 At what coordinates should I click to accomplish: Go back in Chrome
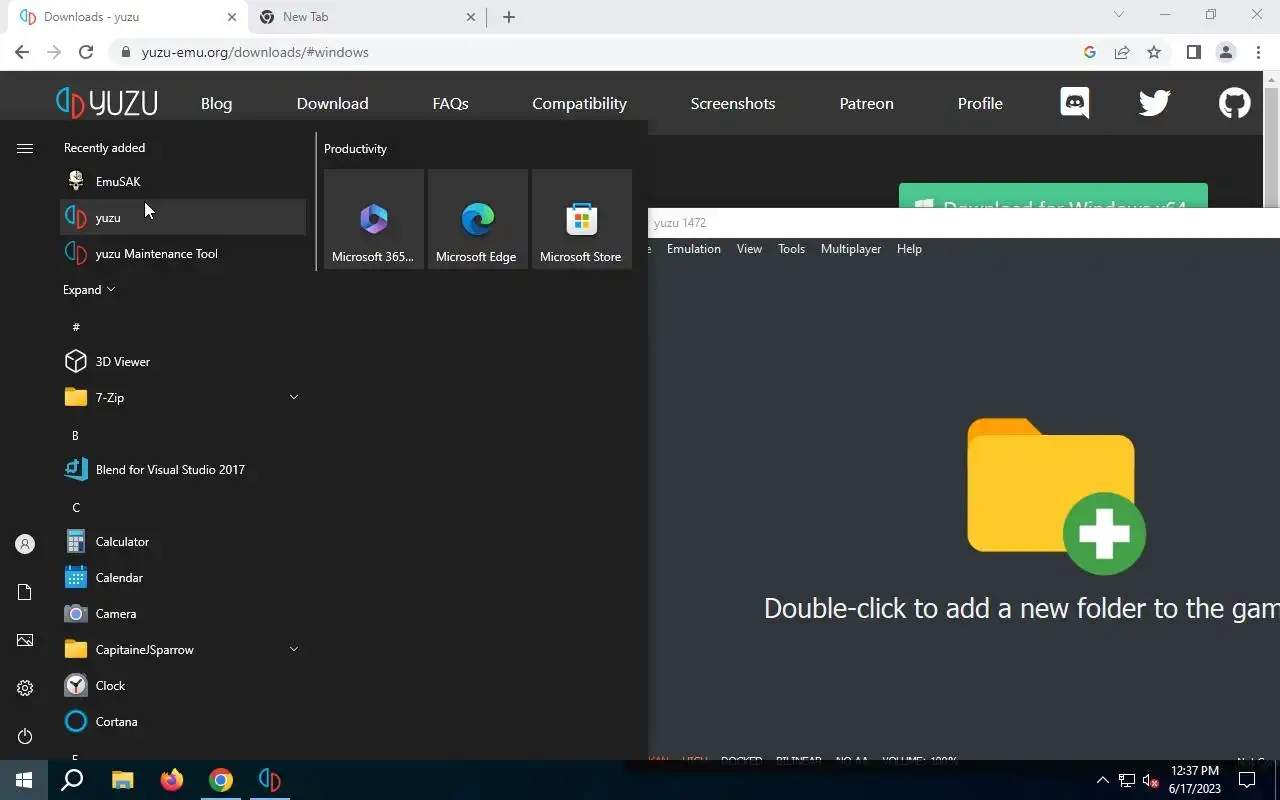22,52
